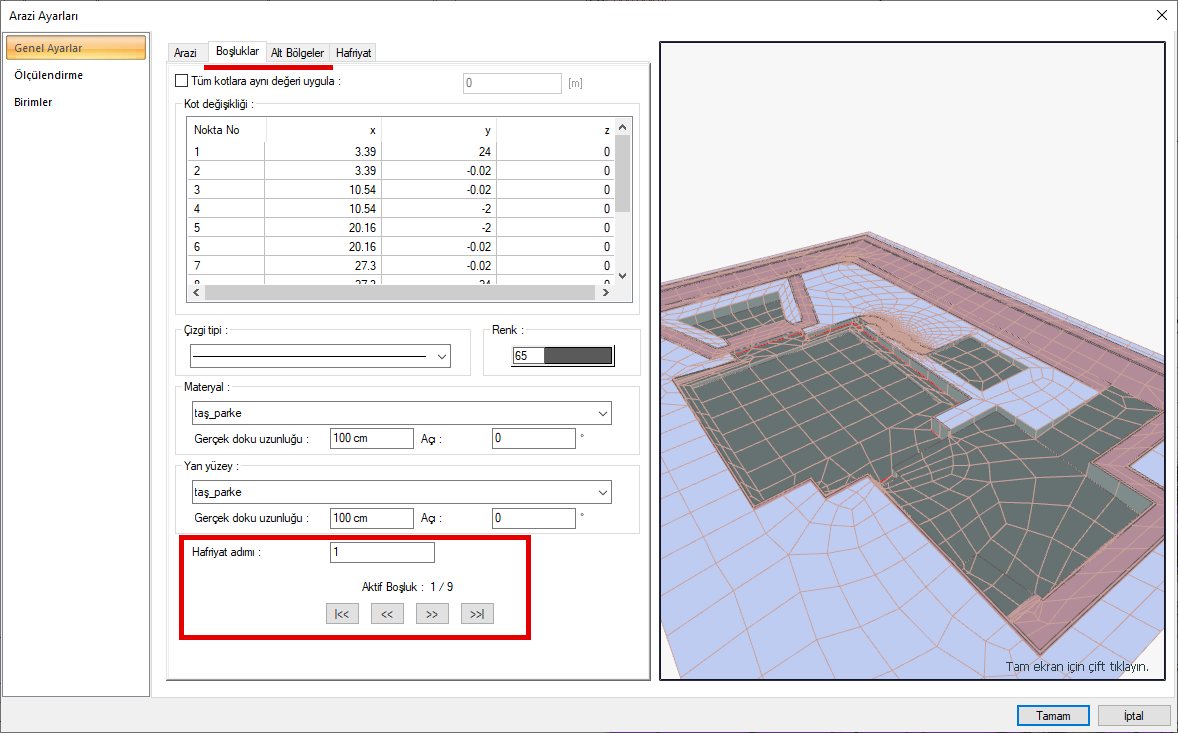Open the Hafriyat tab
This screenshot has height=733, width=1178.
point(354,53)
